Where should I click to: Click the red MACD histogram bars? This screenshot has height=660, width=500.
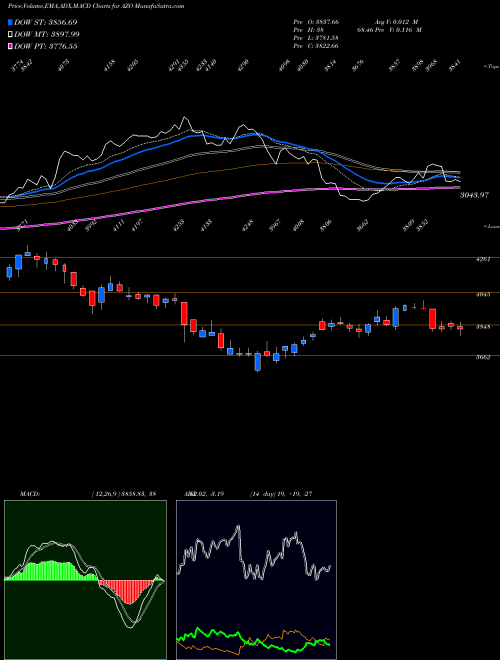pos(128,591)
